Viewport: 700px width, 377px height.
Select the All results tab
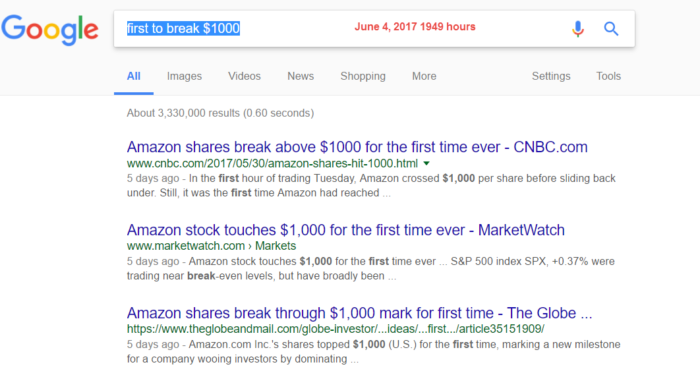133,76
